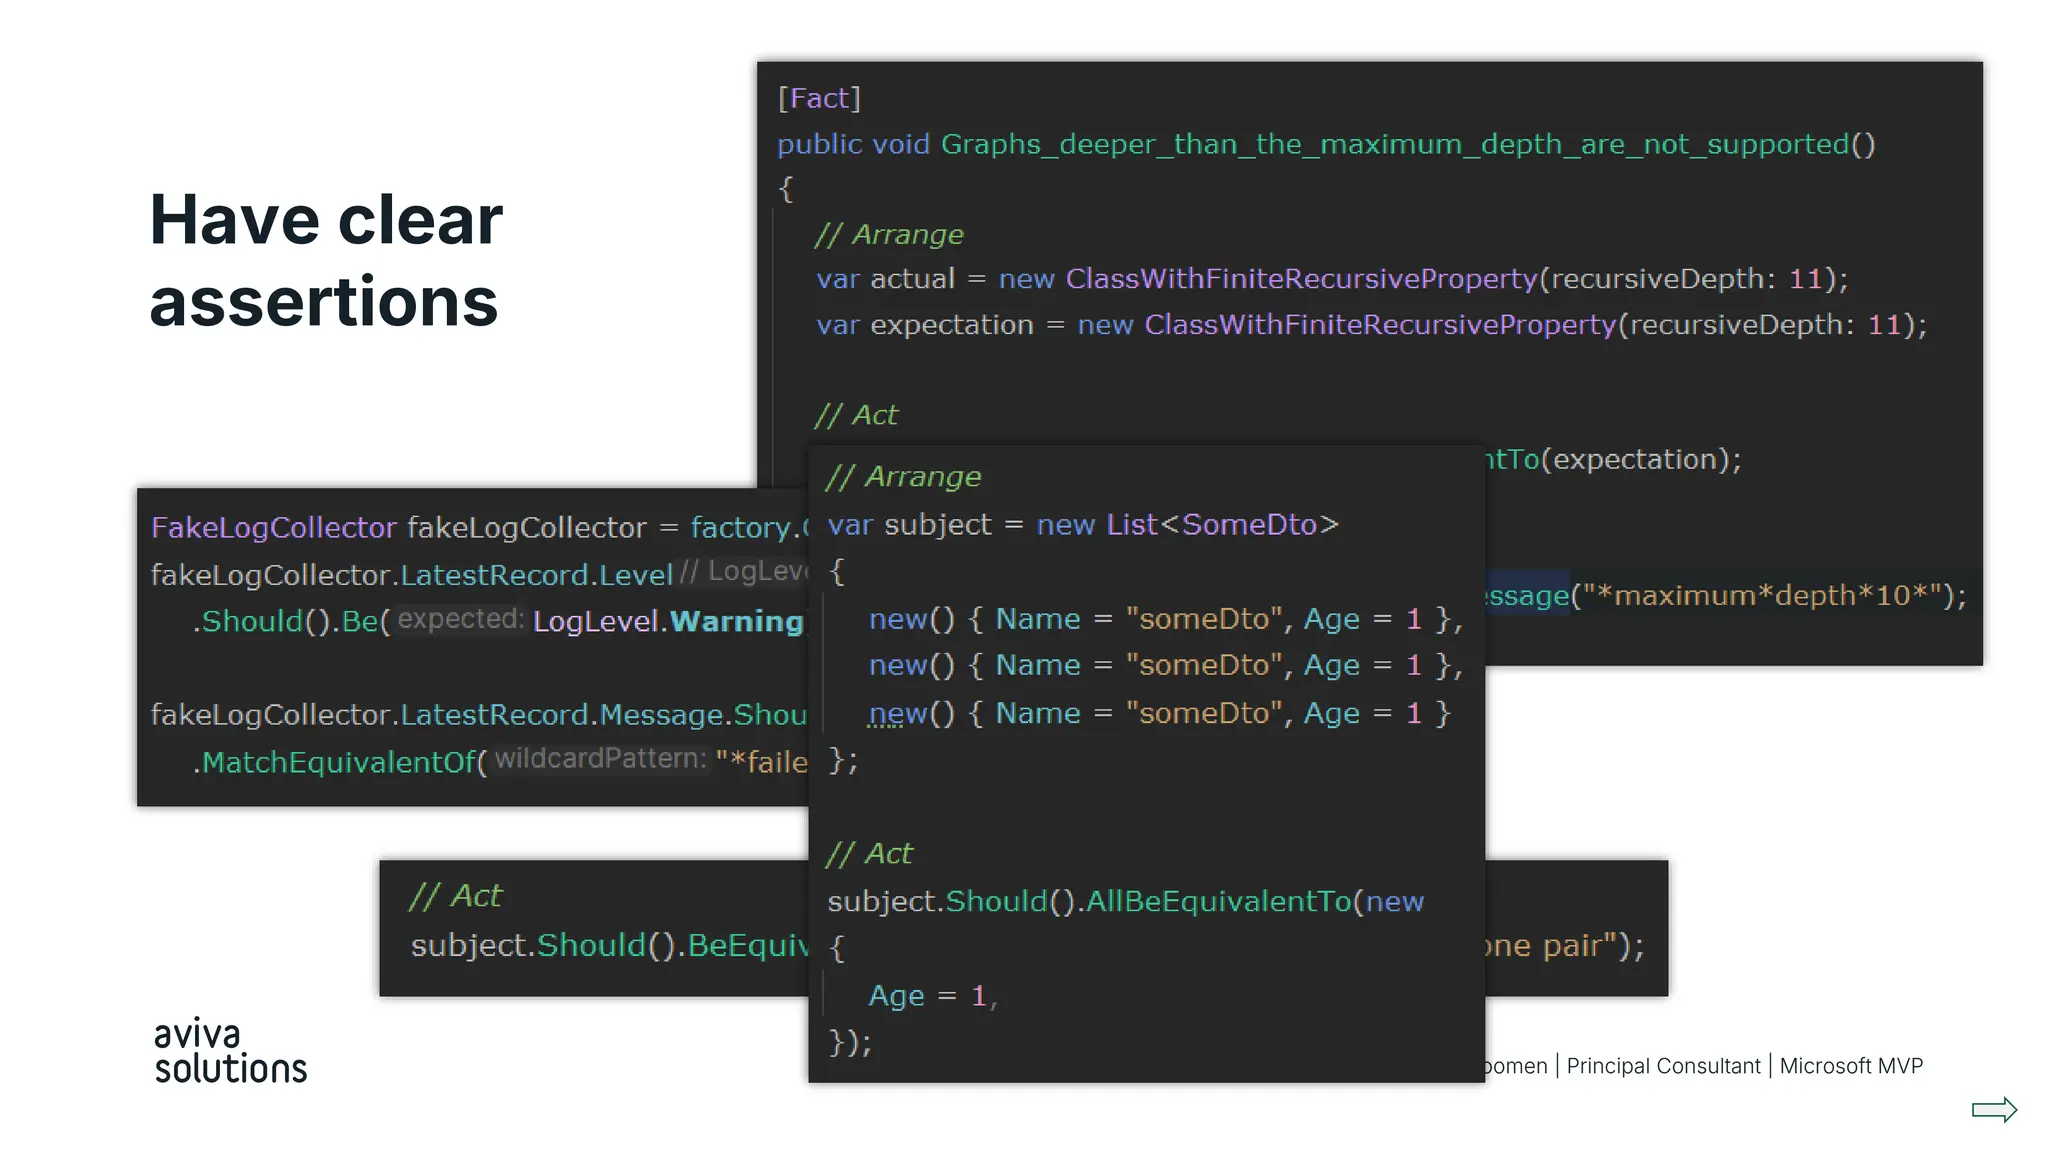Click 'fakeLogCollector.LatestRecord.Level' text

click(x=412, y=575)
